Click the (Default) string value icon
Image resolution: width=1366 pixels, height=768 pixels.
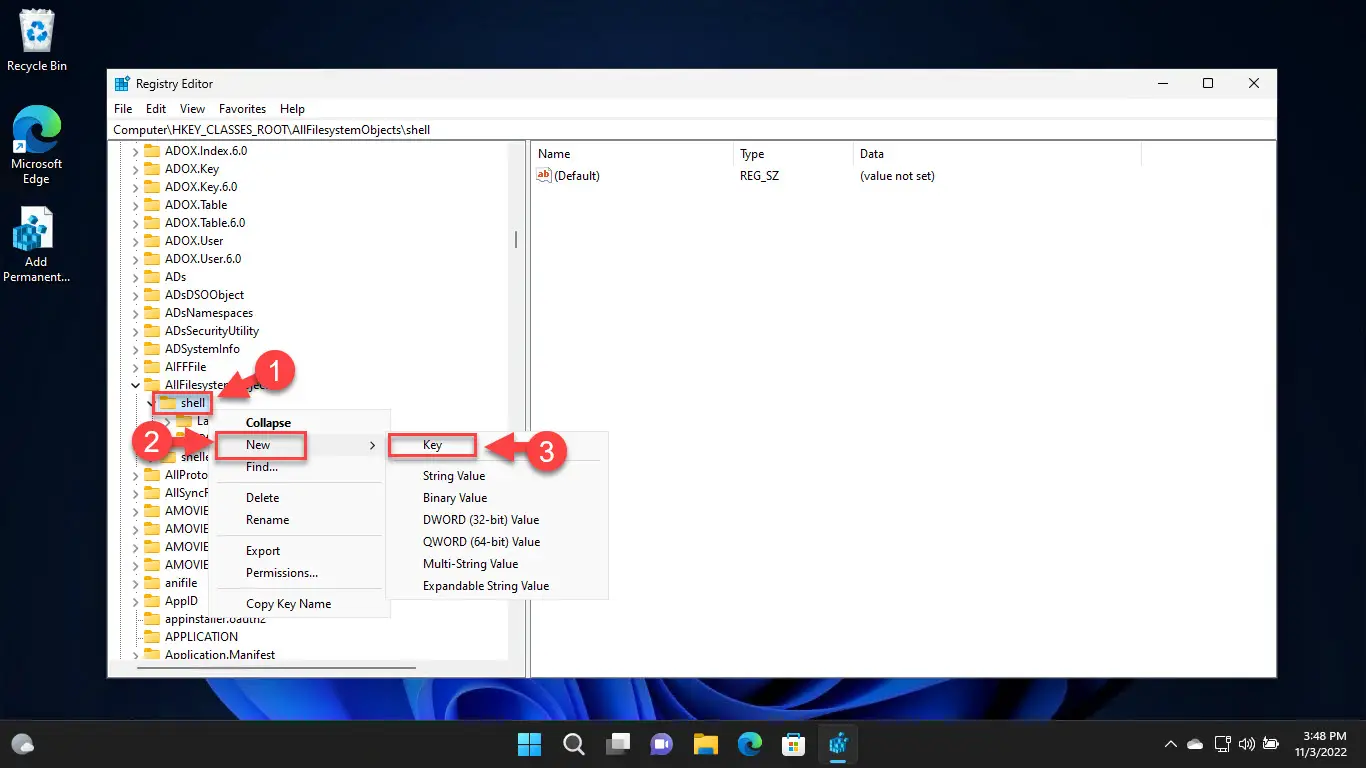coord(544,175)
